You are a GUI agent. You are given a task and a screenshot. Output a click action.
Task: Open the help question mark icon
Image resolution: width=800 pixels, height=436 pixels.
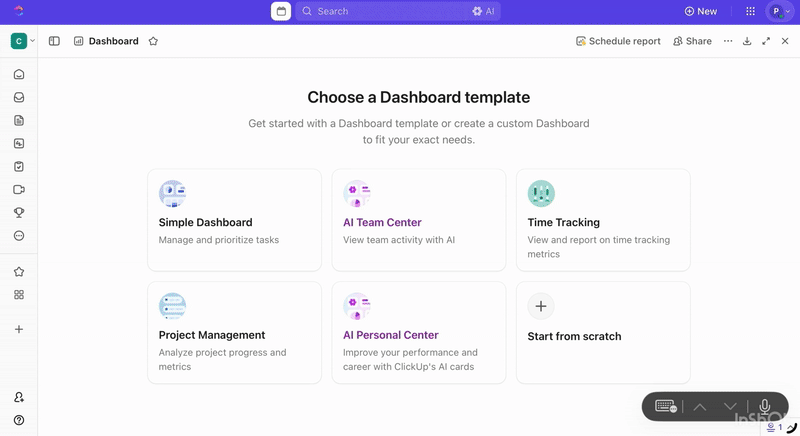pyautogui.click(x=19, y=420)
